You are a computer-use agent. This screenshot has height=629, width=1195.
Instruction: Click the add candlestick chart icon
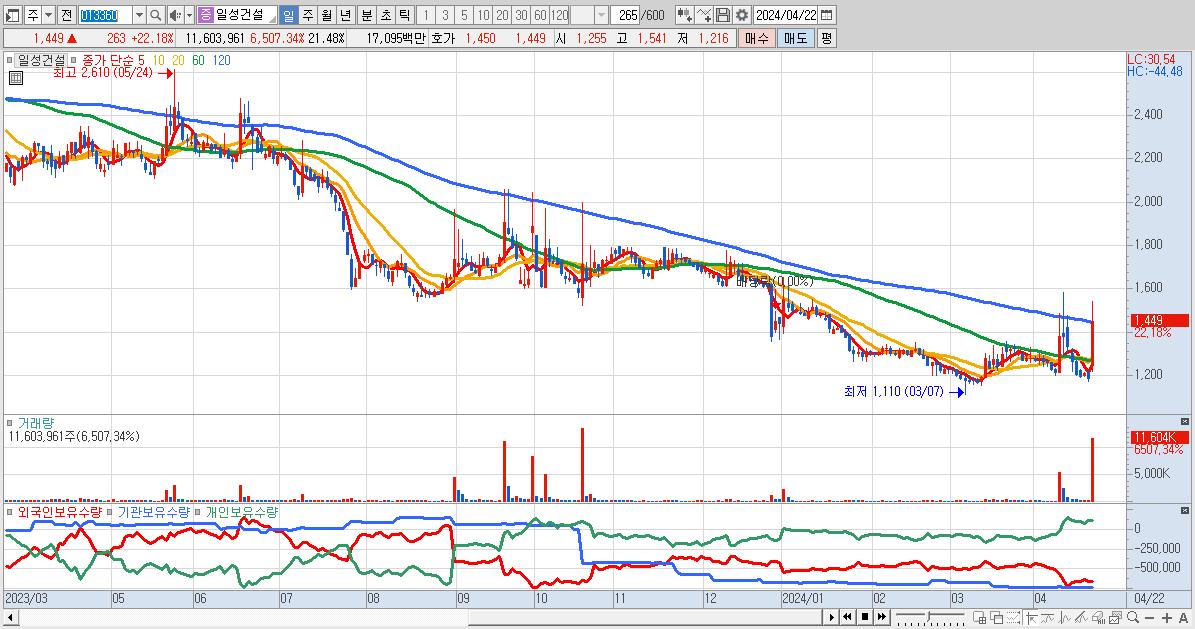click(x=684, y=14)
